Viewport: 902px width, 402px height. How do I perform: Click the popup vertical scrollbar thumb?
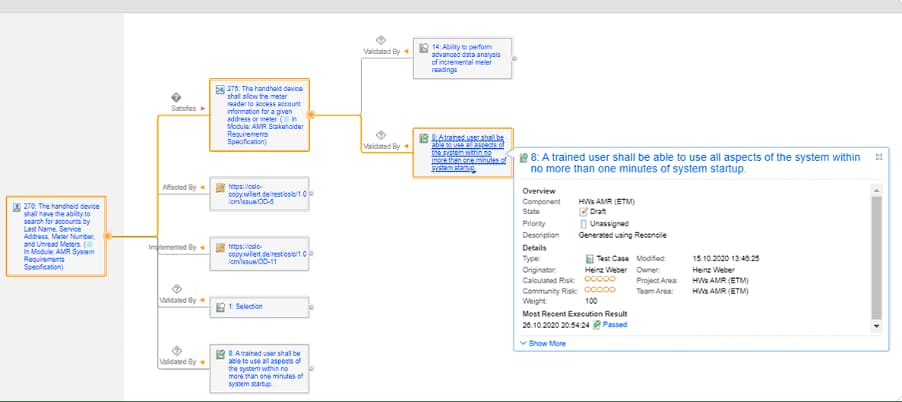(876, 258)
